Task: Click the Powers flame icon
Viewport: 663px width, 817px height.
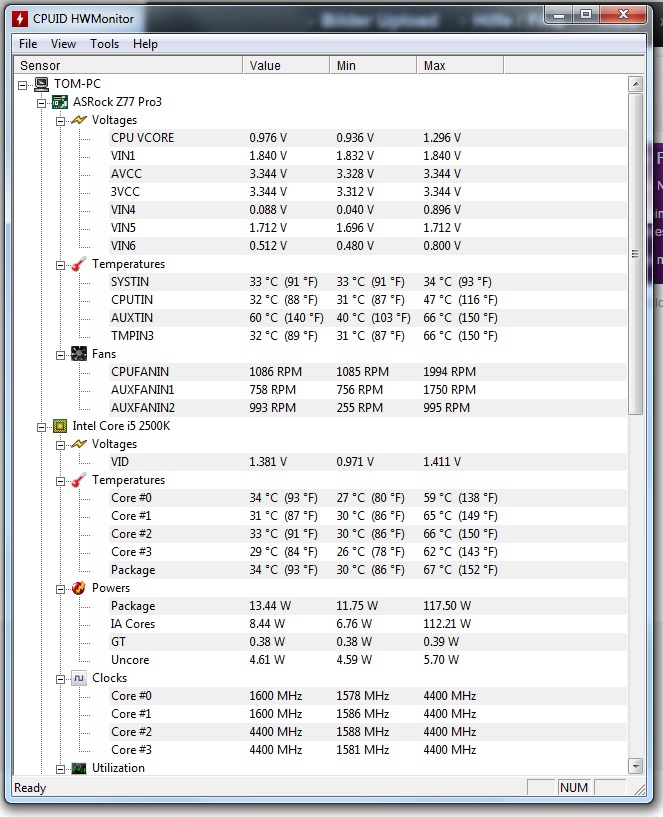Action: coord(79,588)
